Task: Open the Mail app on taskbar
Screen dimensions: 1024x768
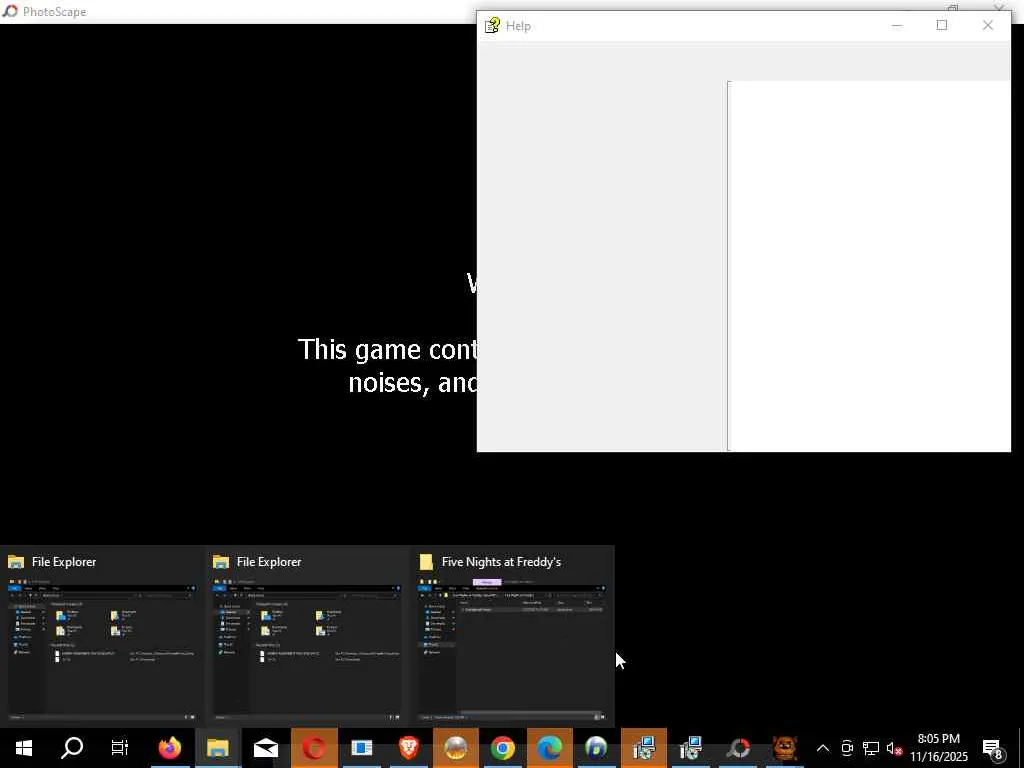Action: click(266, 748)
